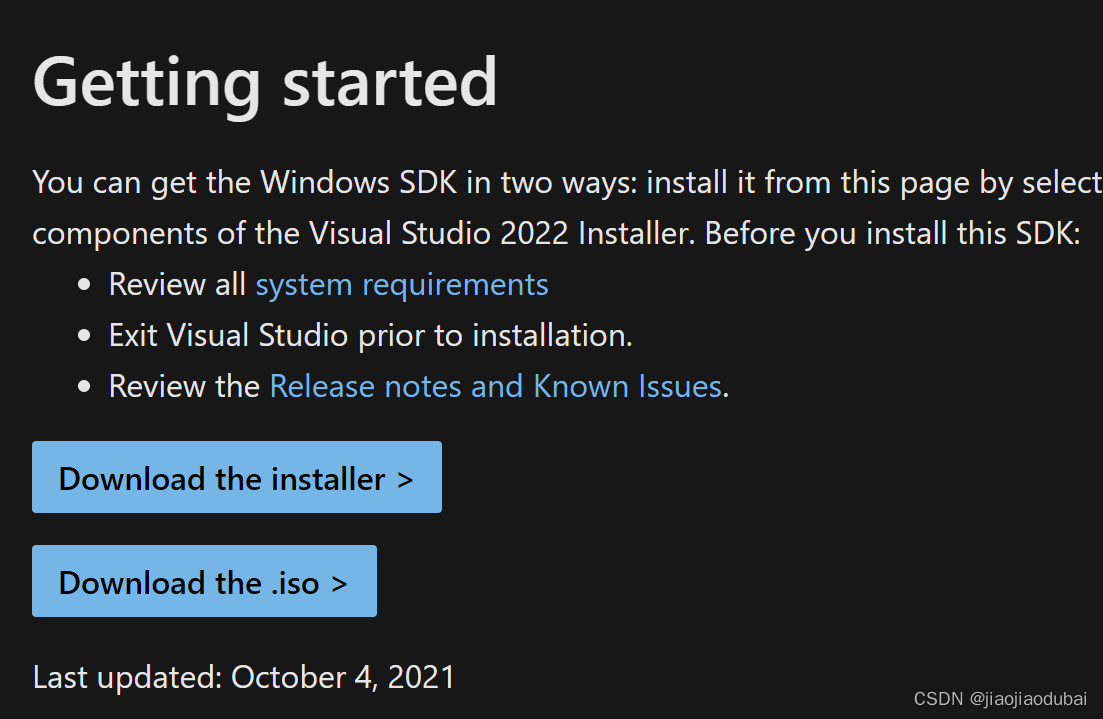This screenshot has height=719, width=1103.
Task: Click the October 4, 2021 date
Action: tap(343, 677)
